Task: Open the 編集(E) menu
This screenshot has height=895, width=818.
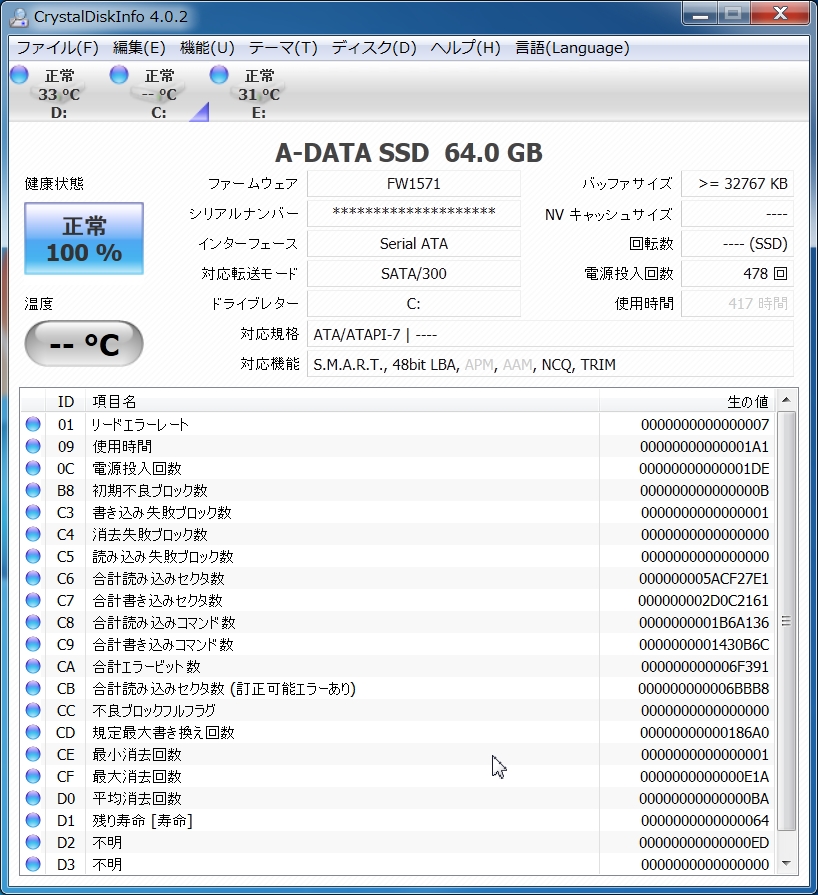Action: point(139,48)
